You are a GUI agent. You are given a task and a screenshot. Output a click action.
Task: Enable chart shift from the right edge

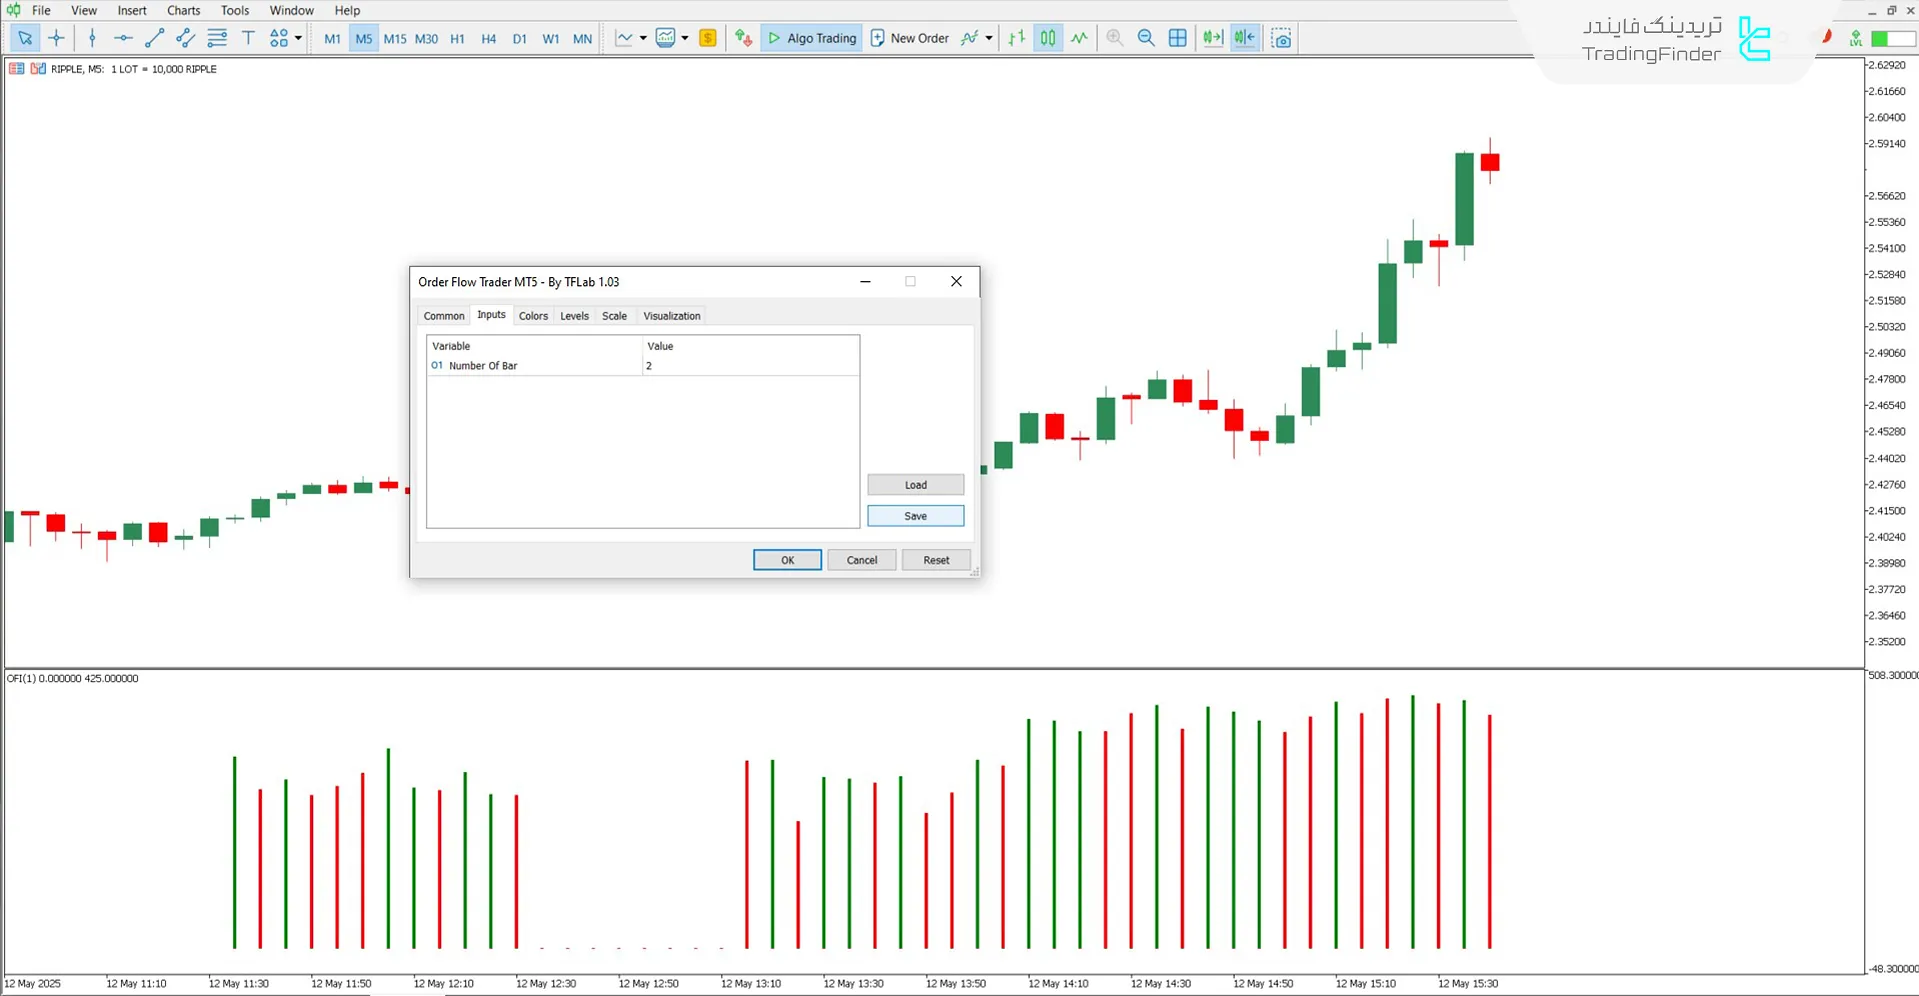pyautogui.click(x=1244, y=38)
